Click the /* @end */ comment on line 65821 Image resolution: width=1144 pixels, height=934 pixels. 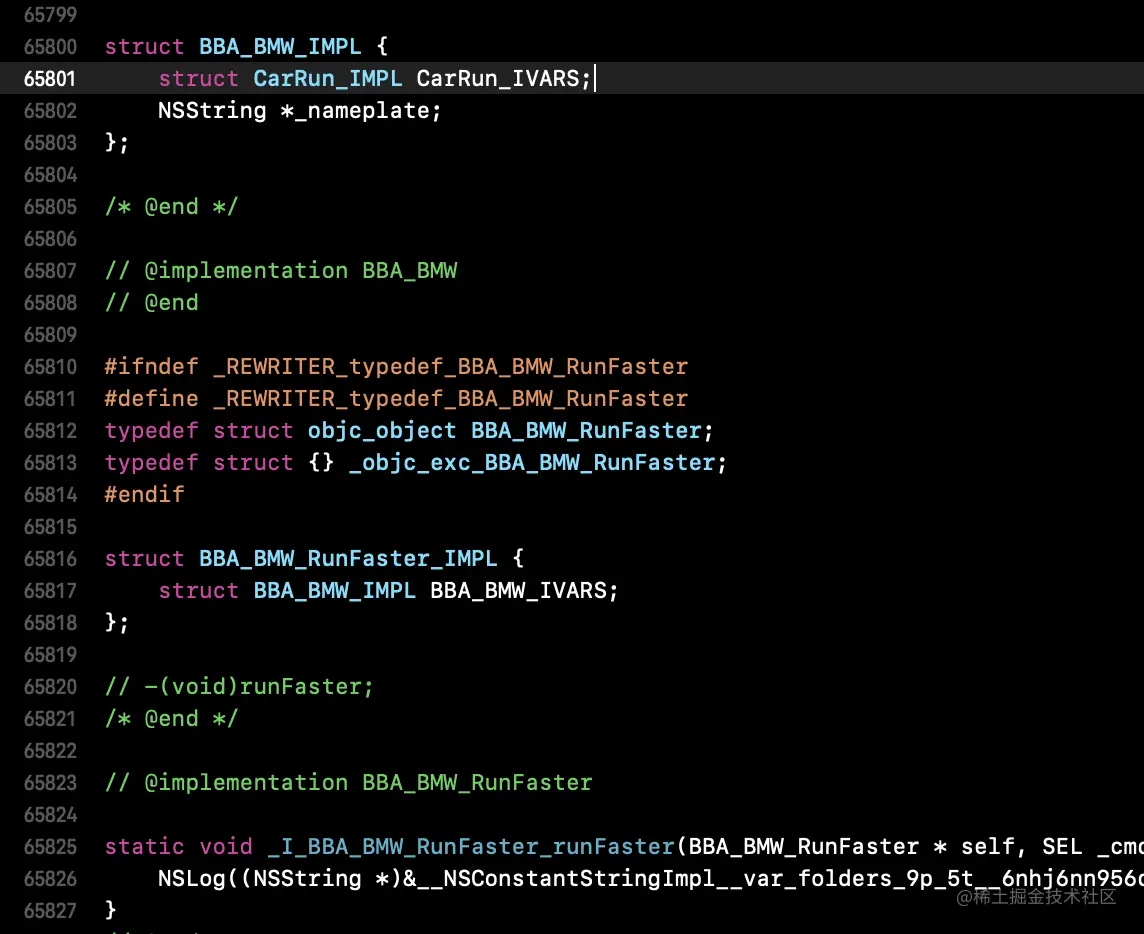pyautogui.click(x=171, y=719)
